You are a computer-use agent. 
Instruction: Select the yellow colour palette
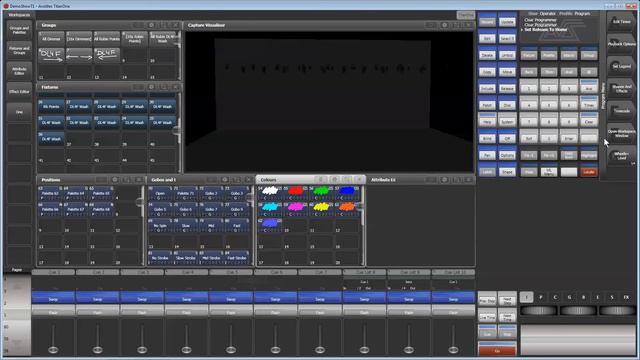321,209
